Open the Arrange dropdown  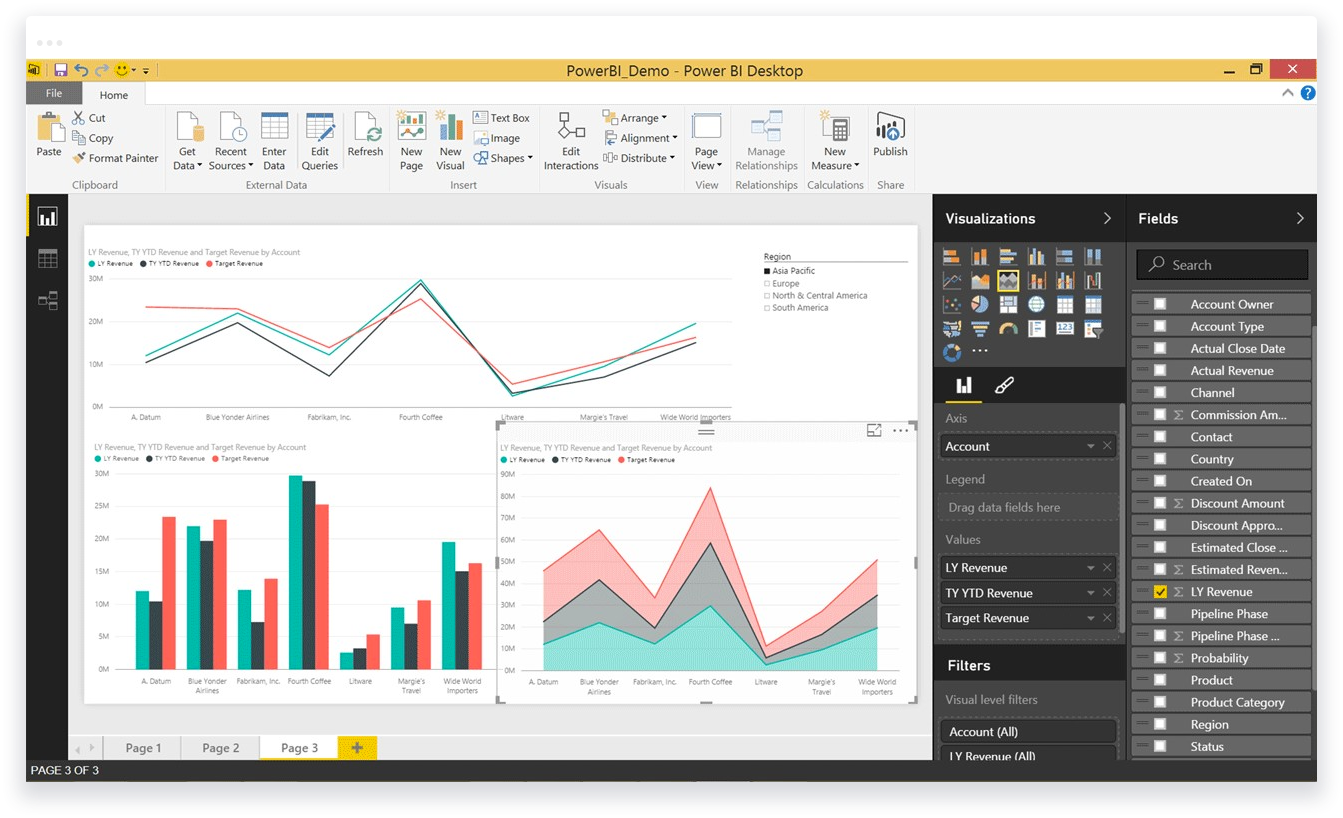635,118
